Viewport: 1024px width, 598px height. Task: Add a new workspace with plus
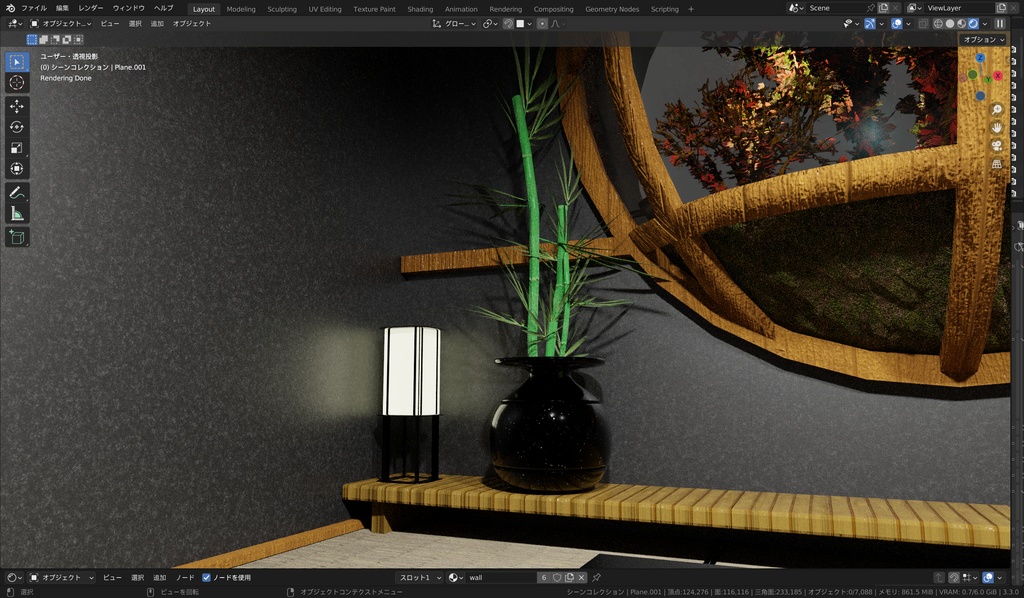691,9
